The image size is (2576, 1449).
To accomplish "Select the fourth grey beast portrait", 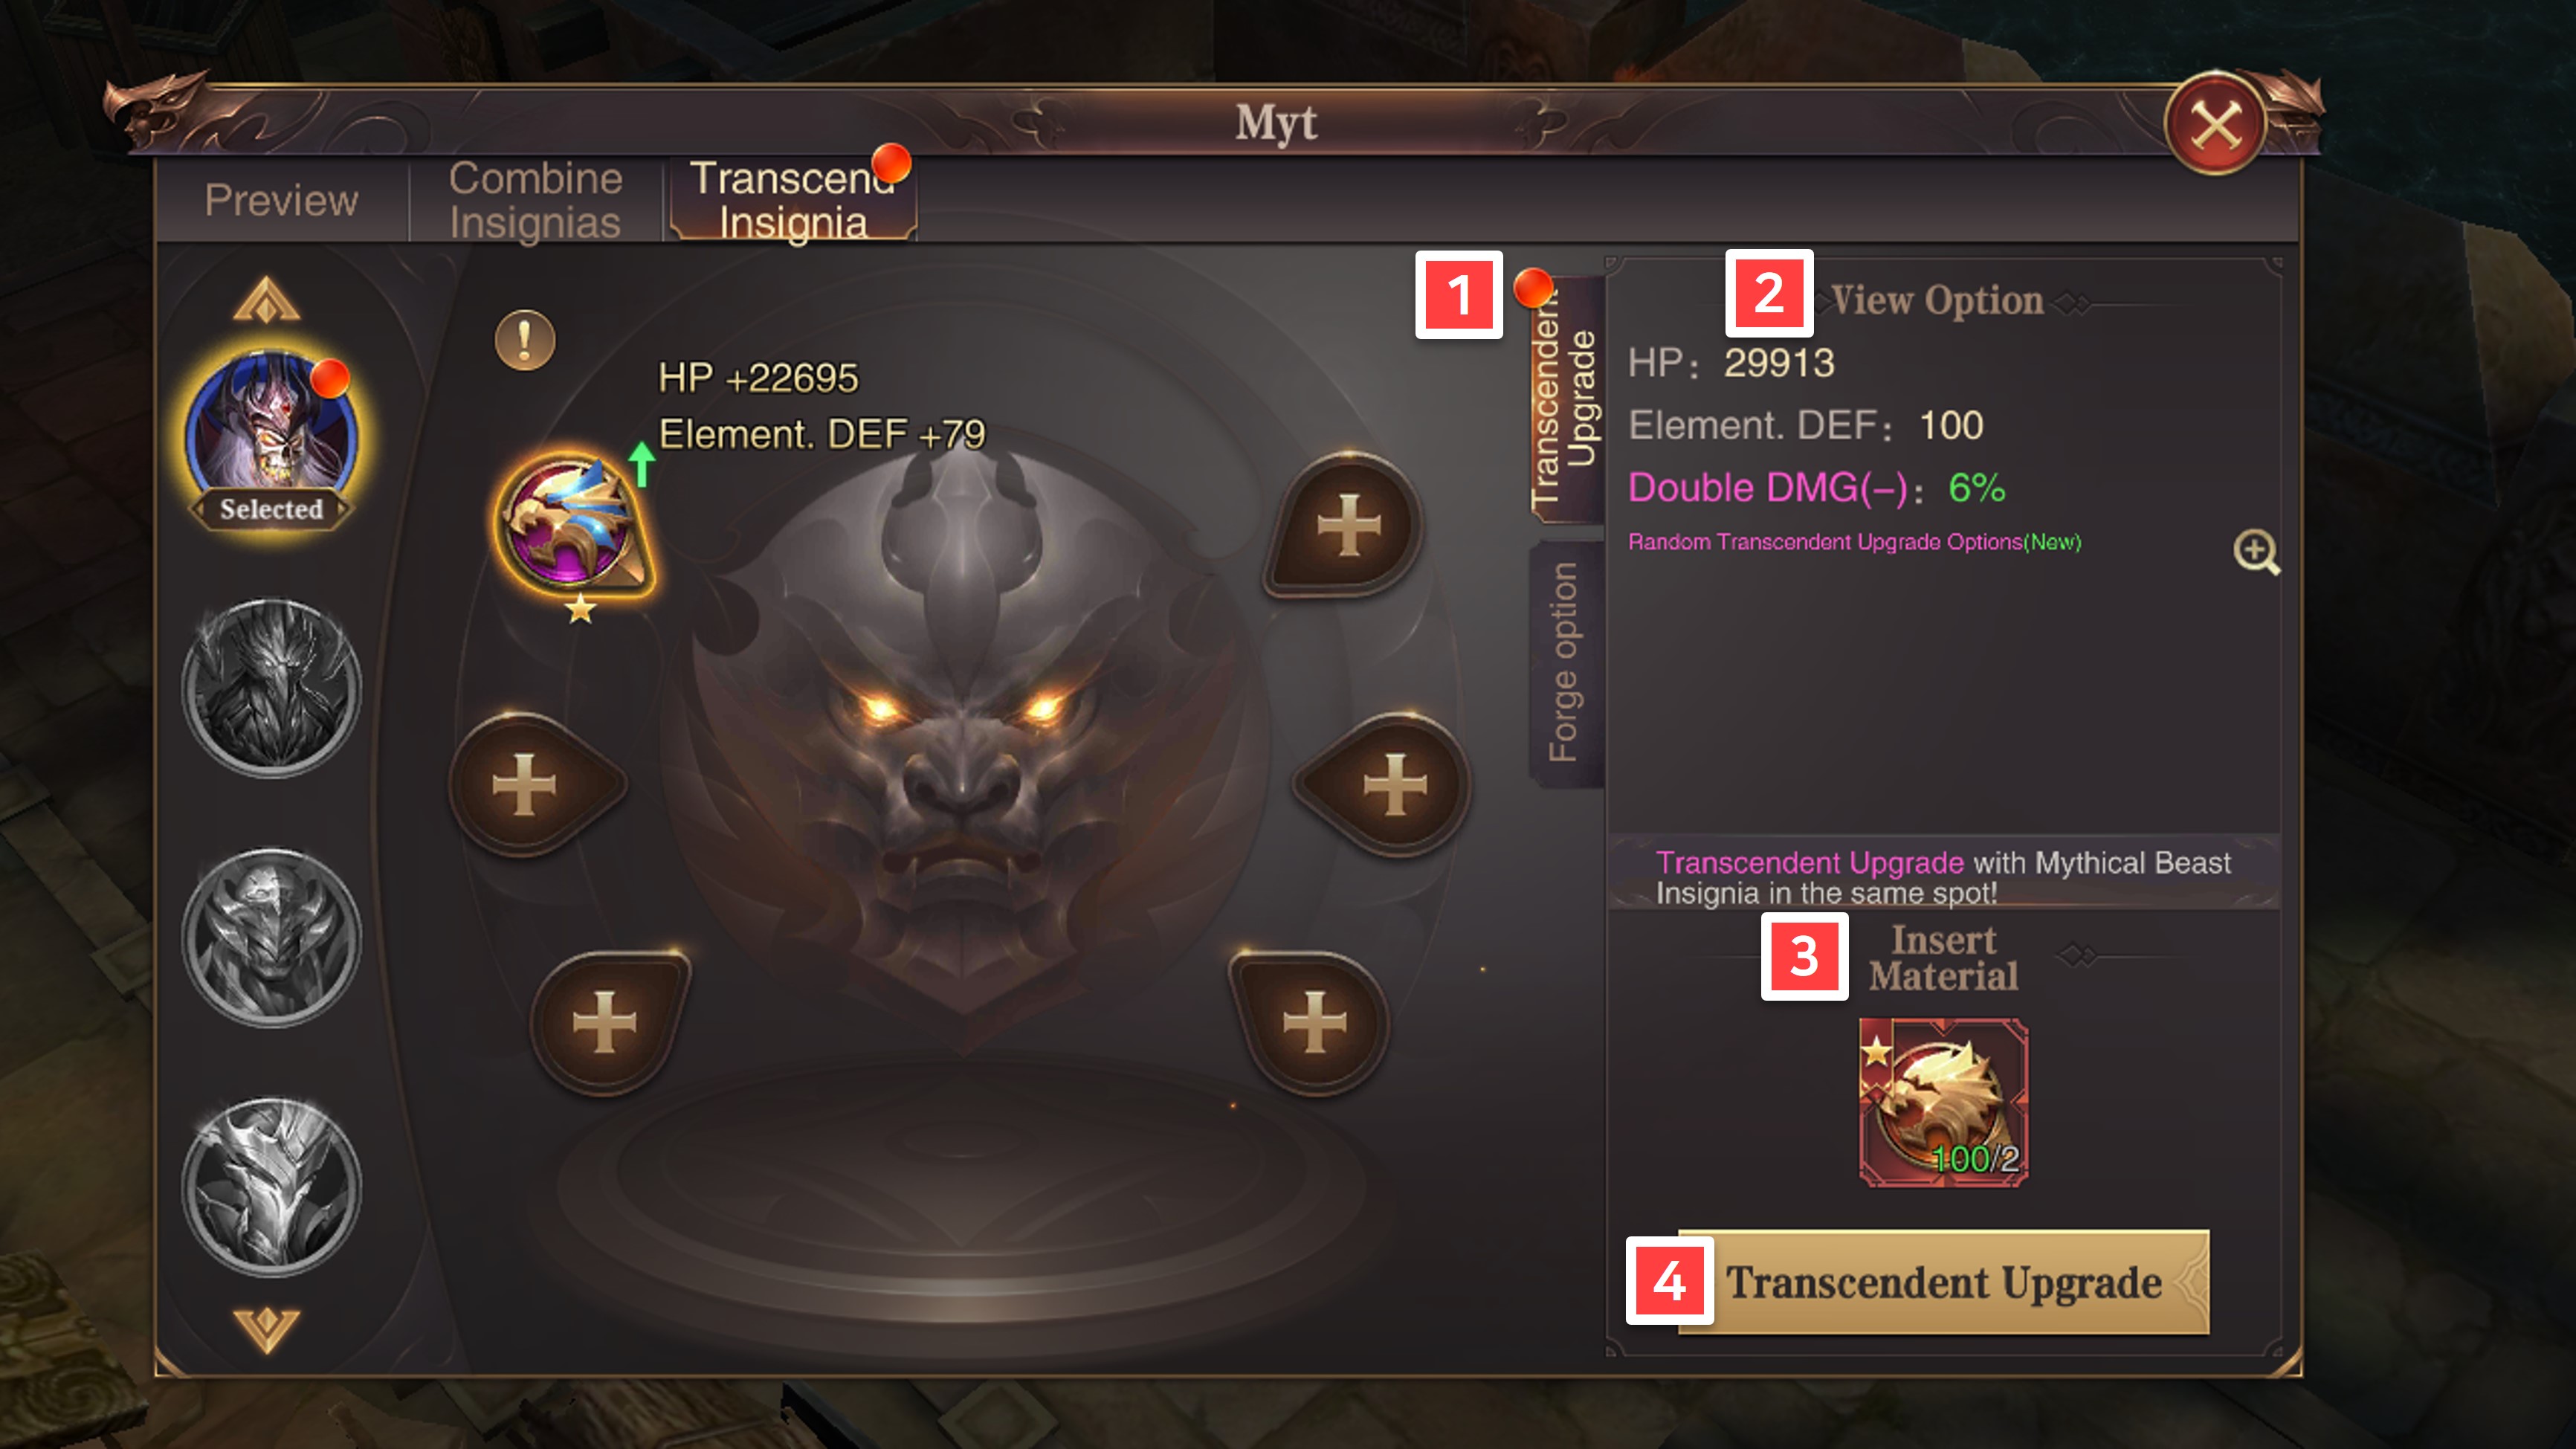I will point(271,1187).
